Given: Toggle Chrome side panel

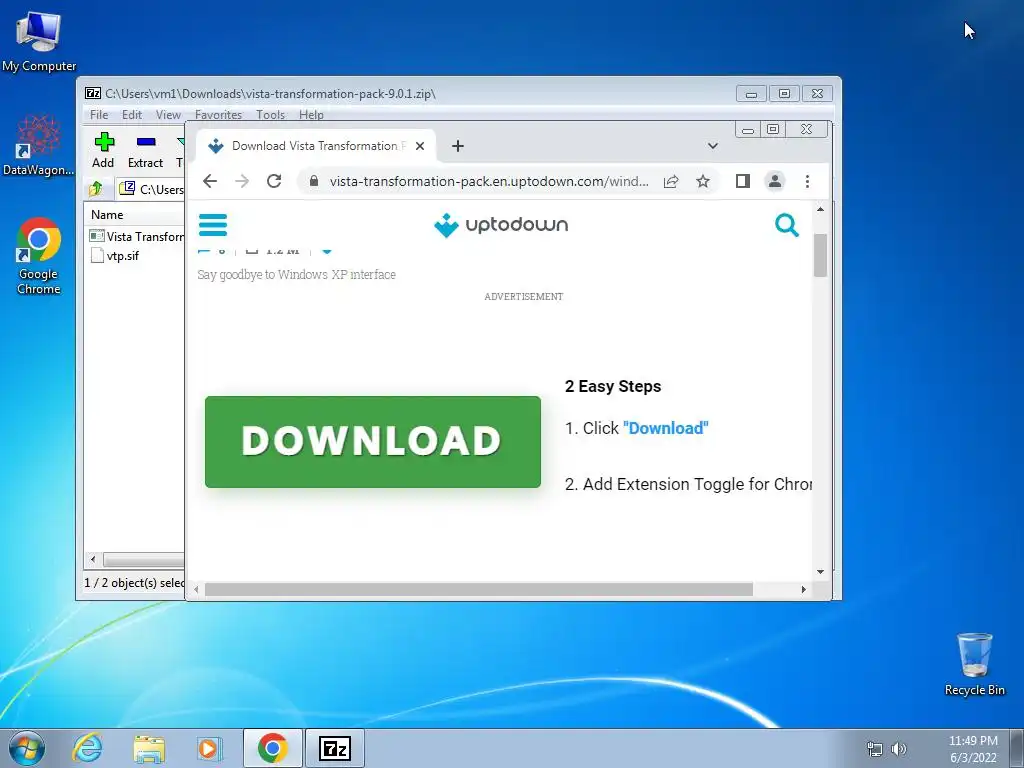Looking at the screenshot, I should click(743, 181).
